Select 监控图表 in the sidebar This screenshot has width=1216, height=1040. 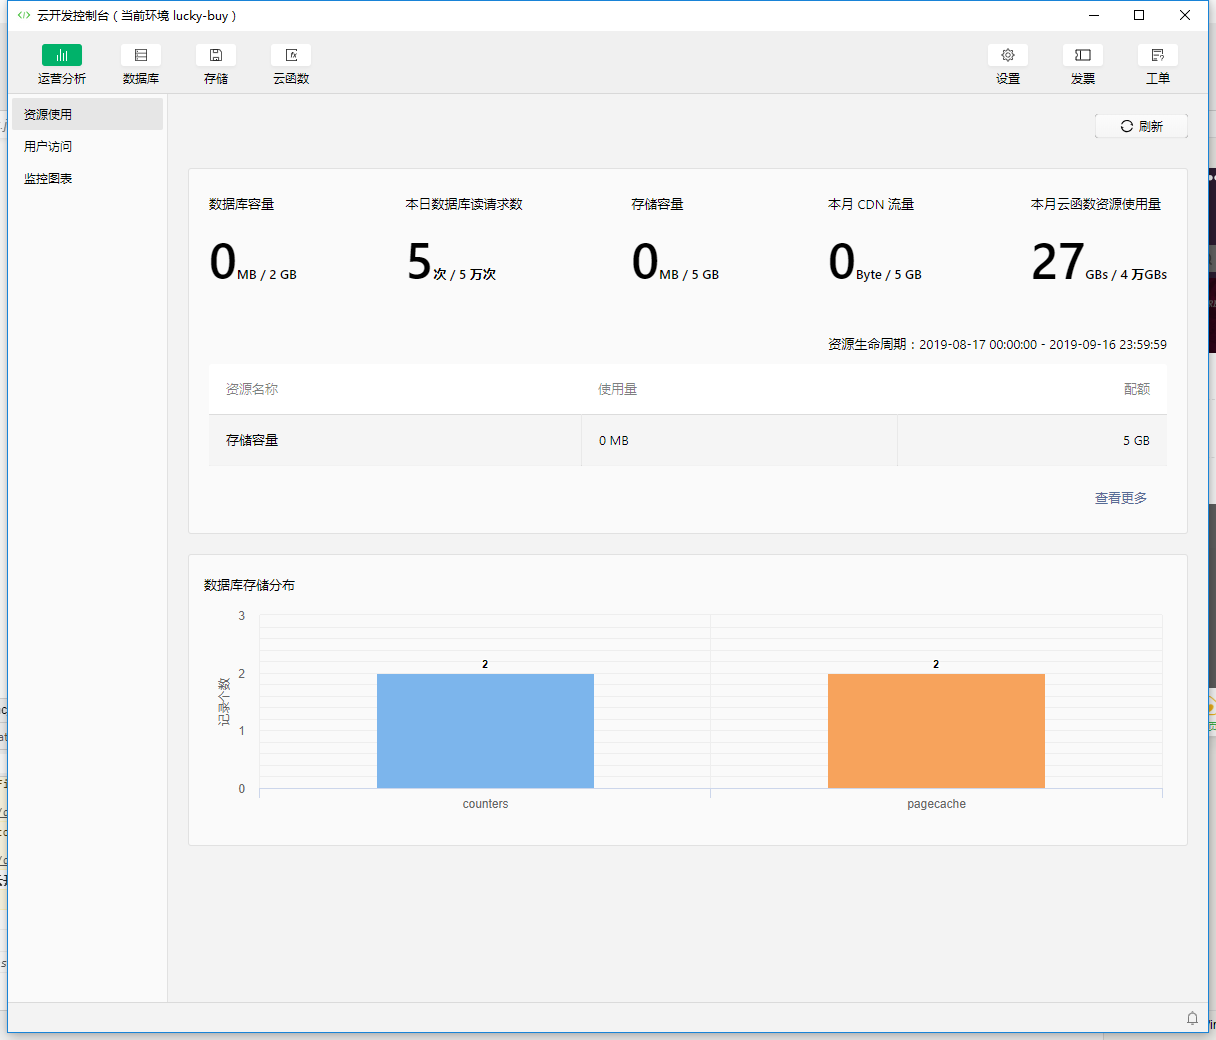click(x=87, y=178)
